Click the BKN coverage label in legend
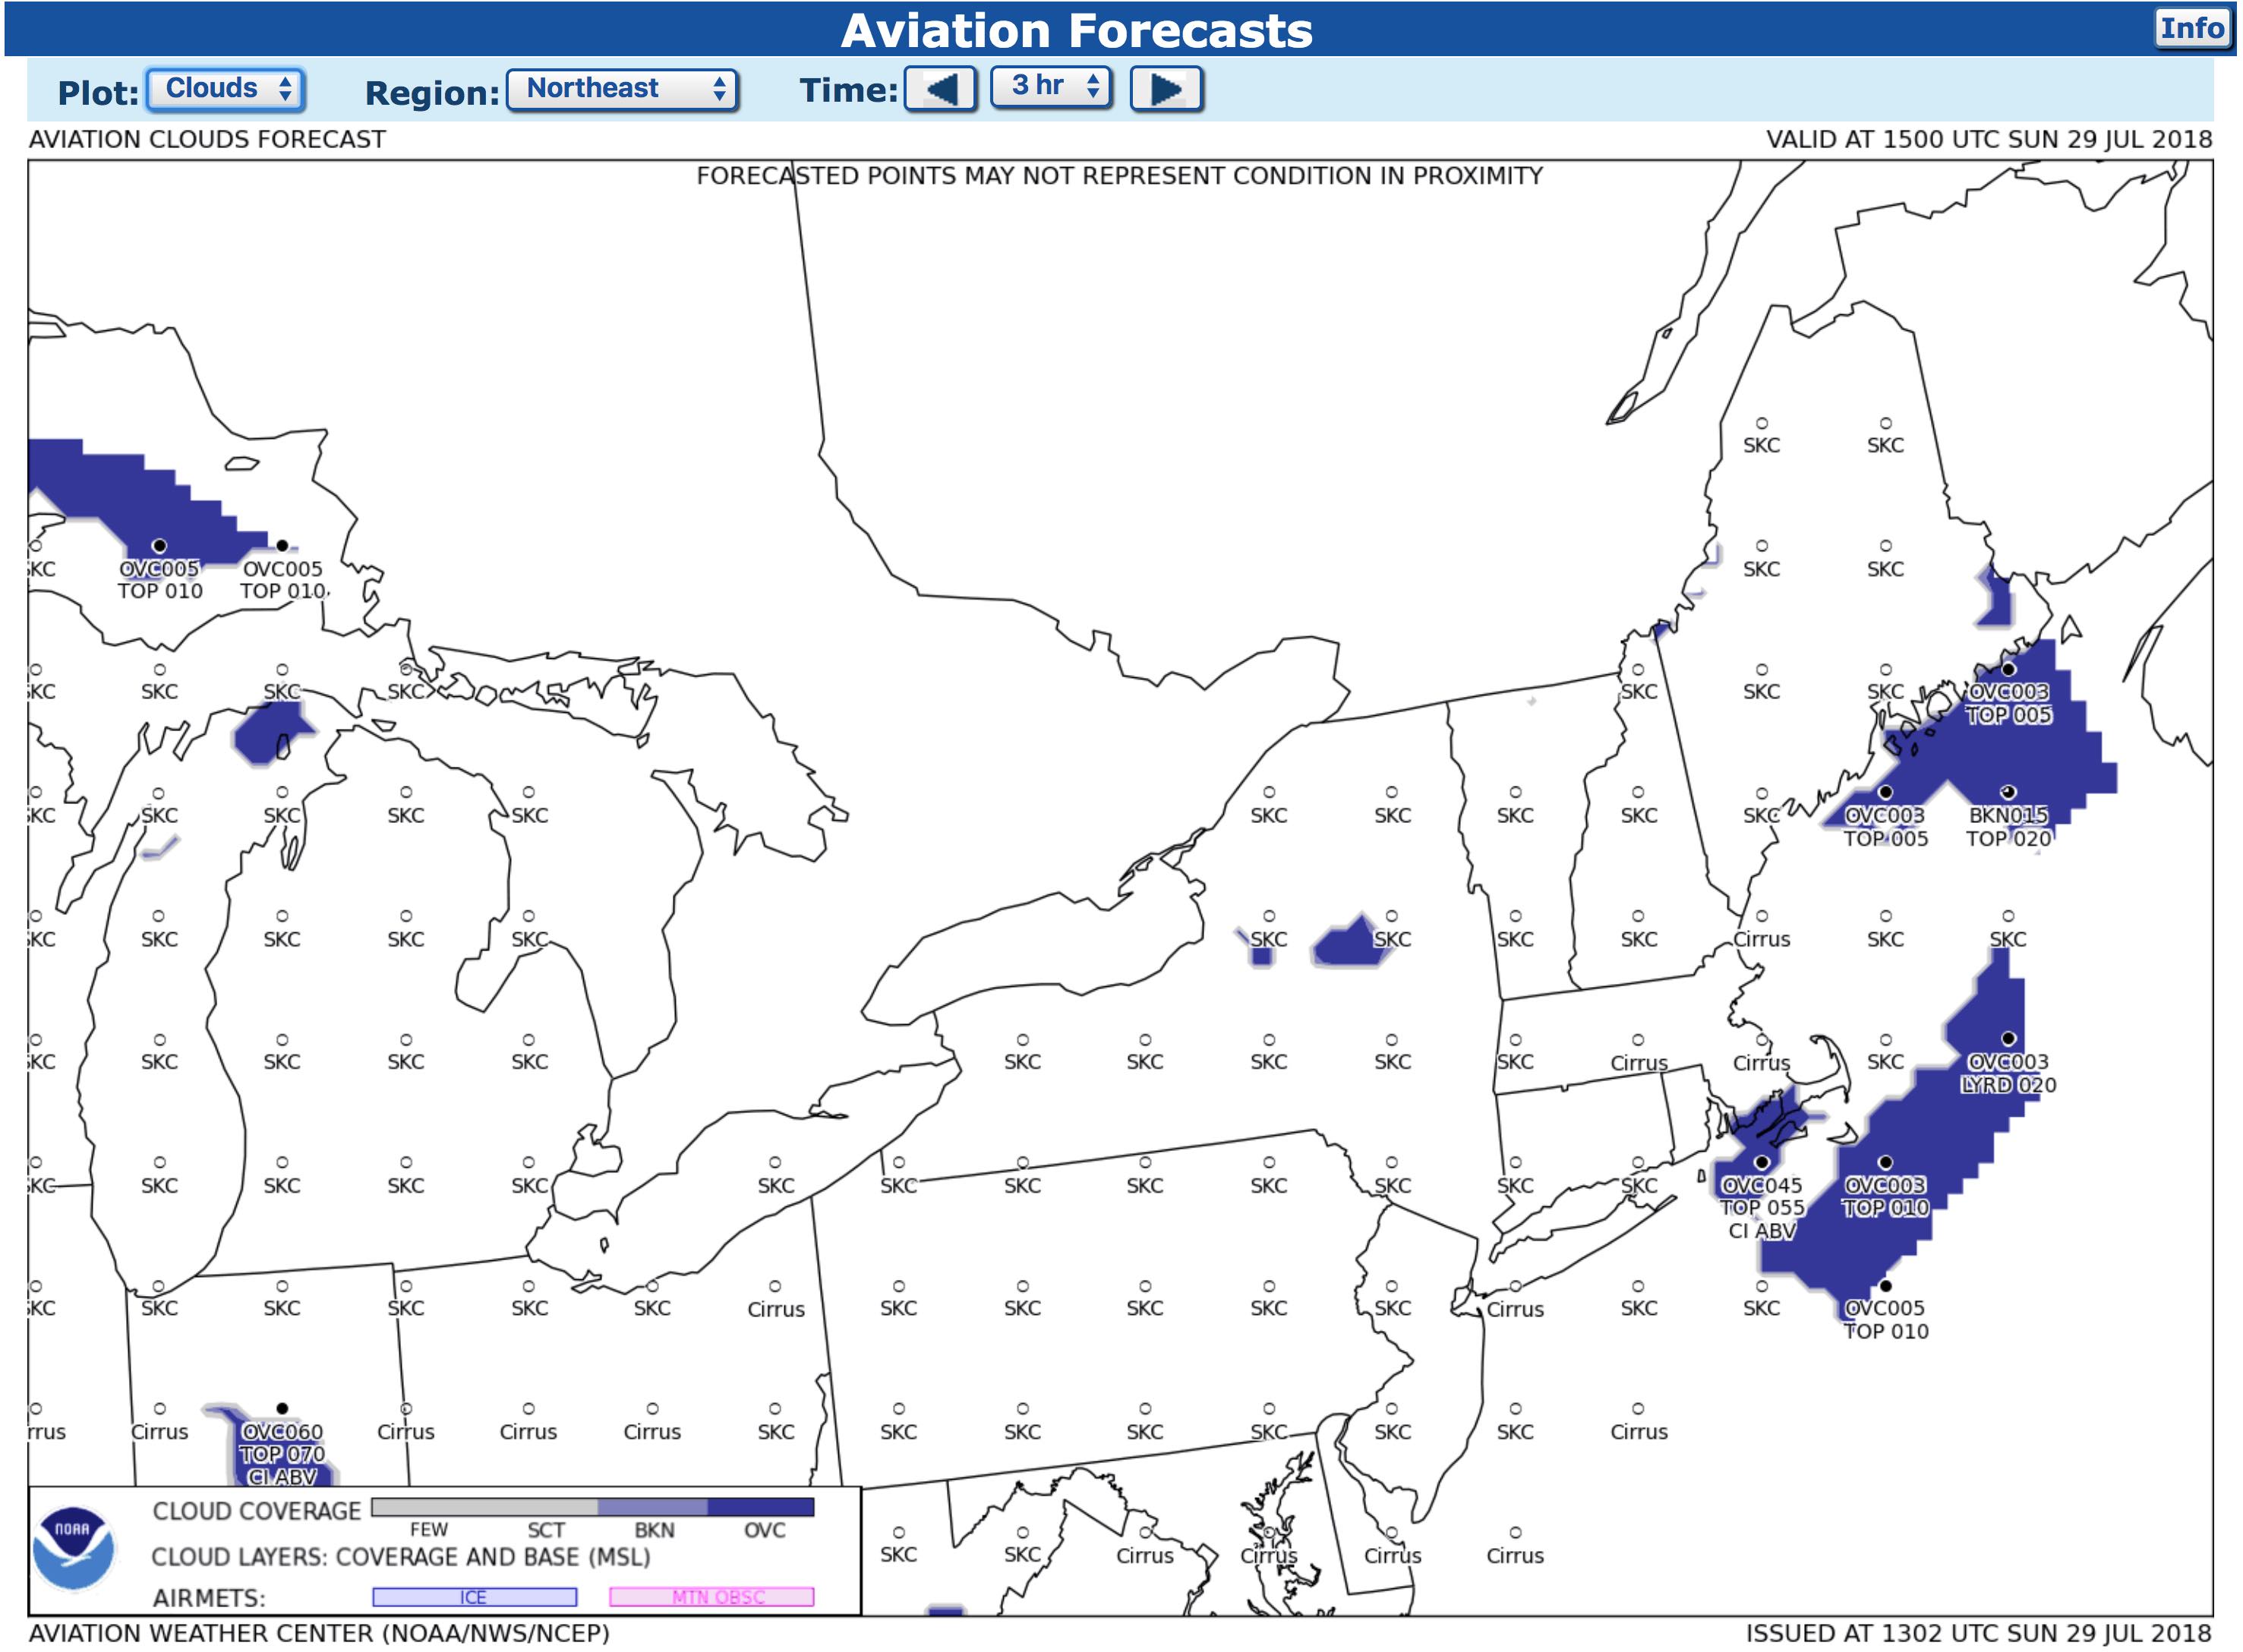The width and height of the screenshot is (2243, 1652). (654, 1531)
